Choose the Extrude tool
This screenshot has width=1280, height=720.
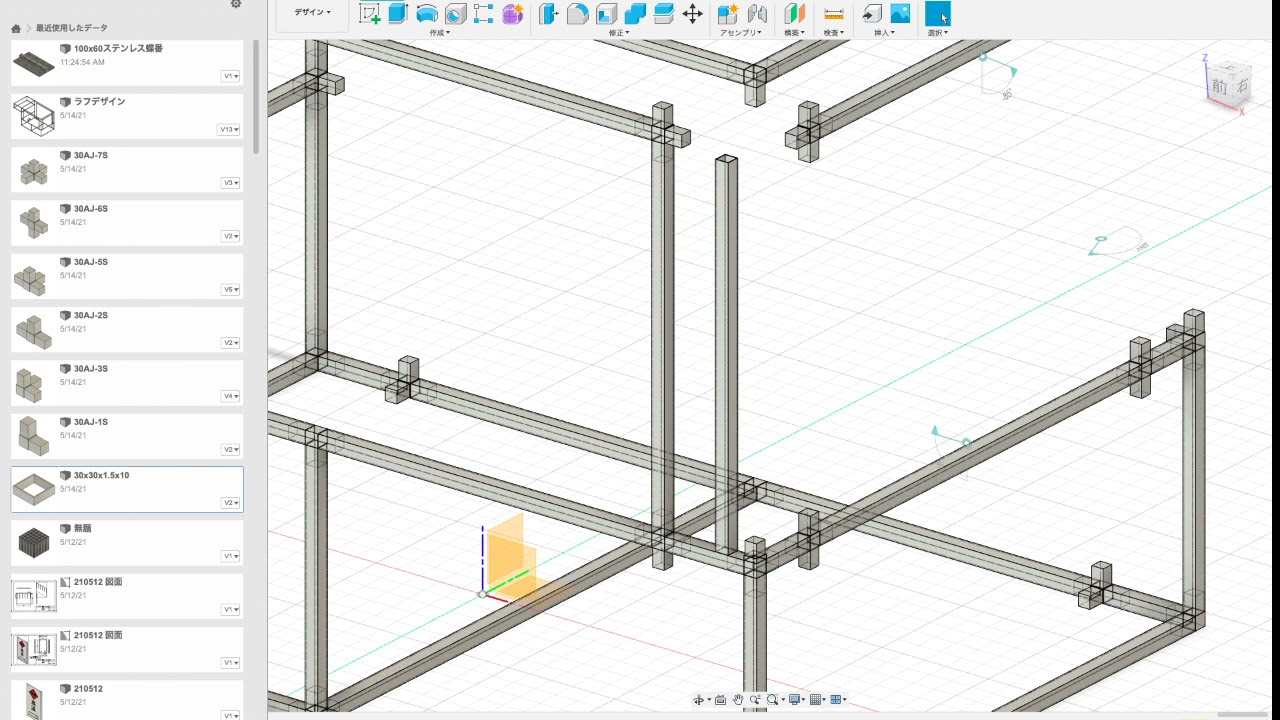(398, 14)
